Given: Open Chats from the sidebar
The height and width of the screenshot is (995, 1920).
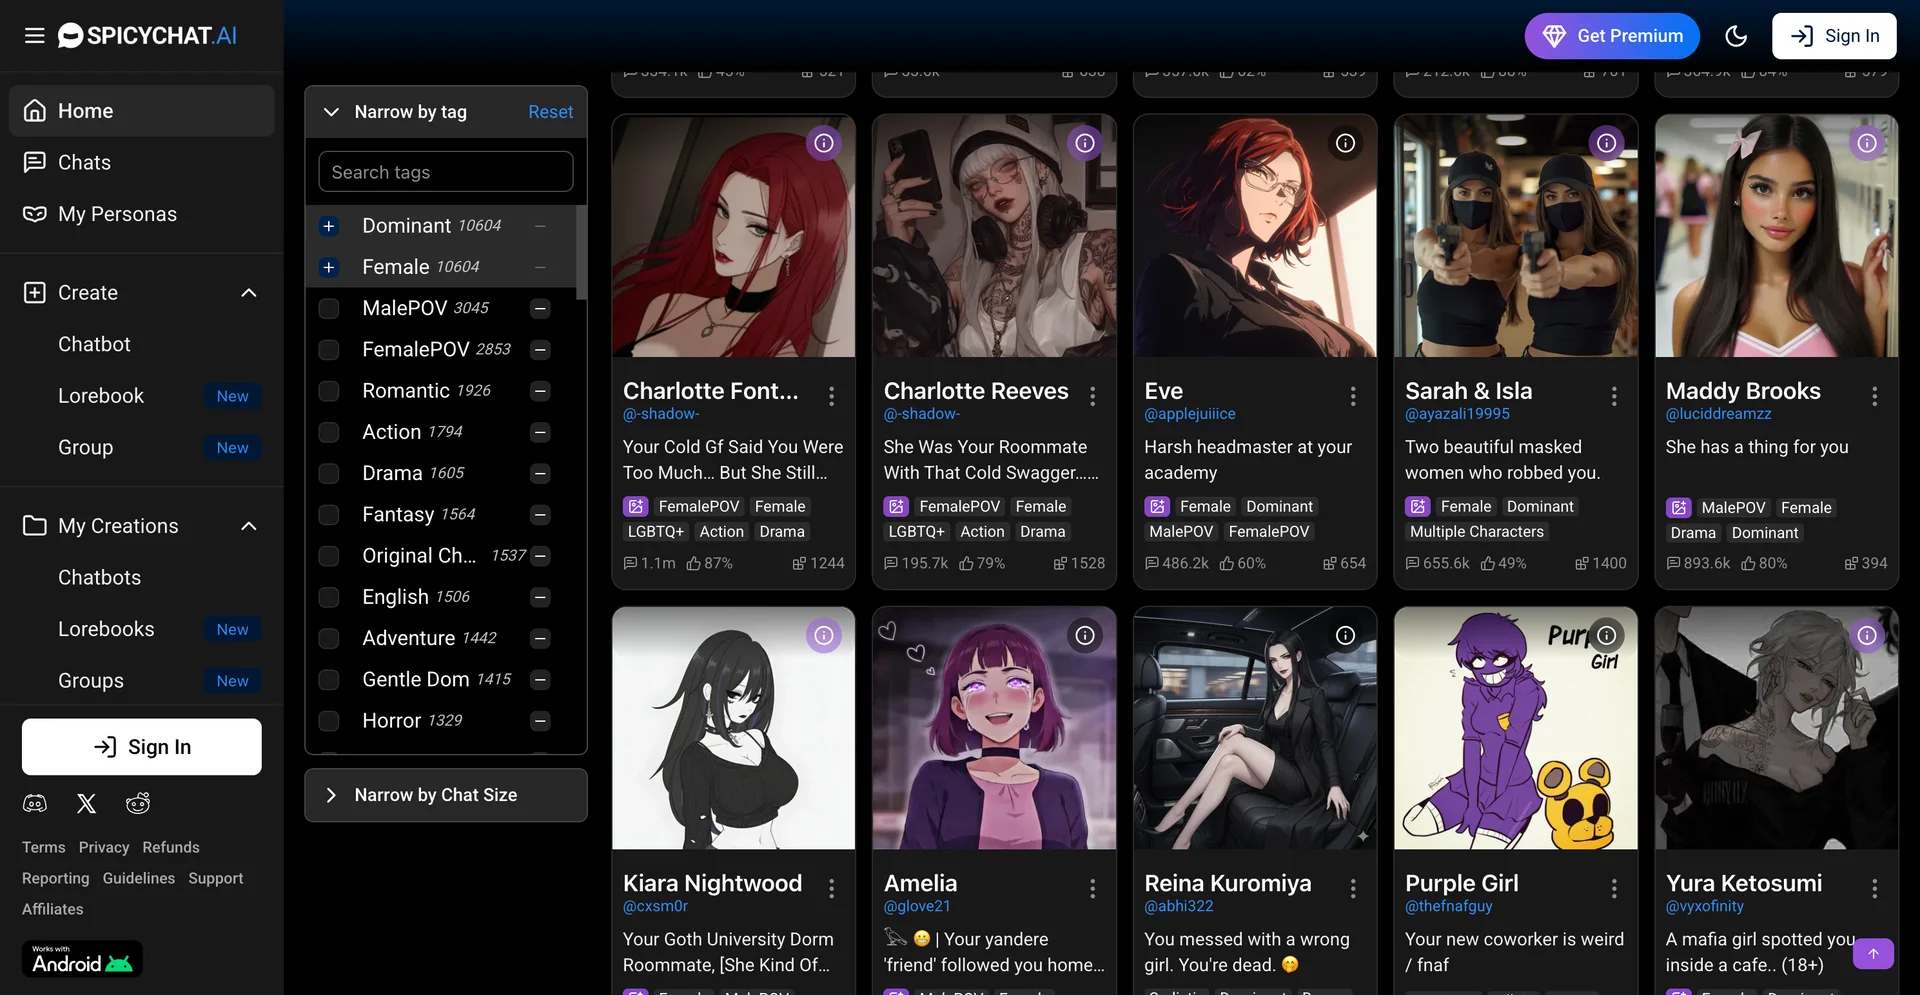Looking at the screenshot, I should click(84, 161).
